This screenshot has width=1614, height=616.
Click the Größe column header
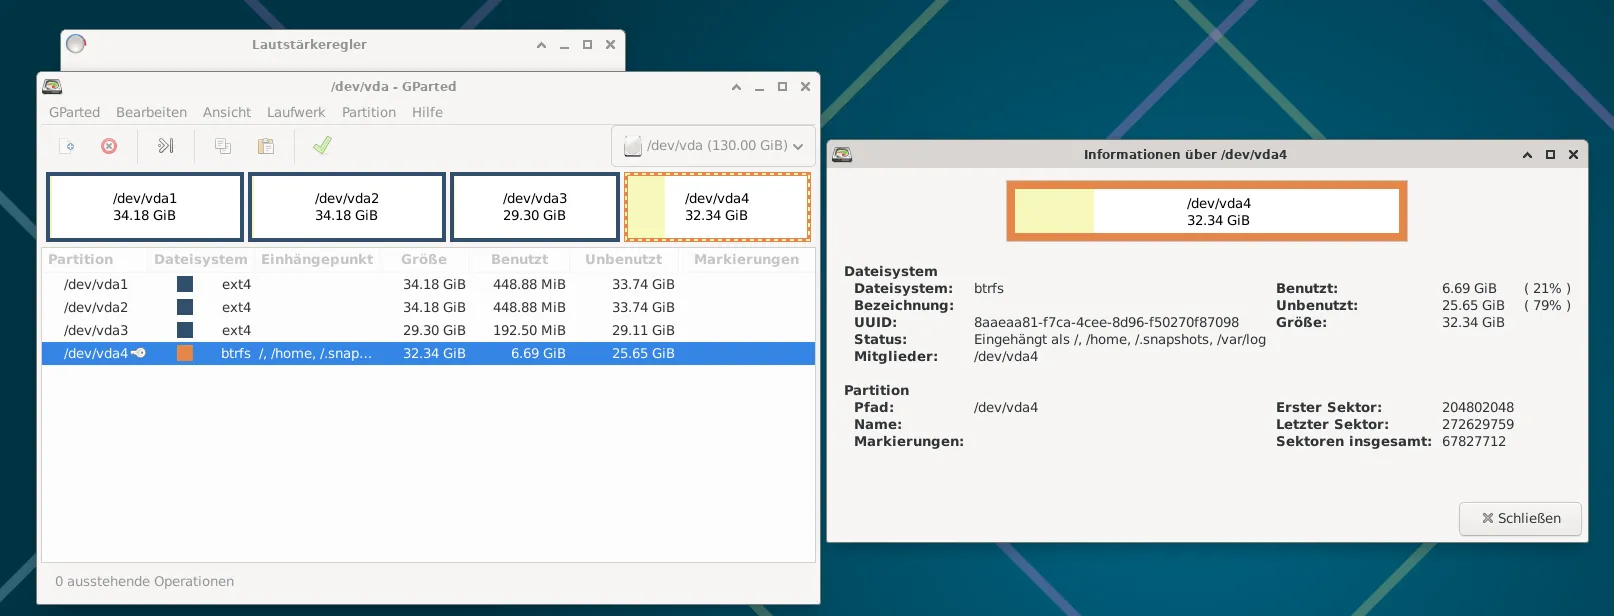pos(424,259)
